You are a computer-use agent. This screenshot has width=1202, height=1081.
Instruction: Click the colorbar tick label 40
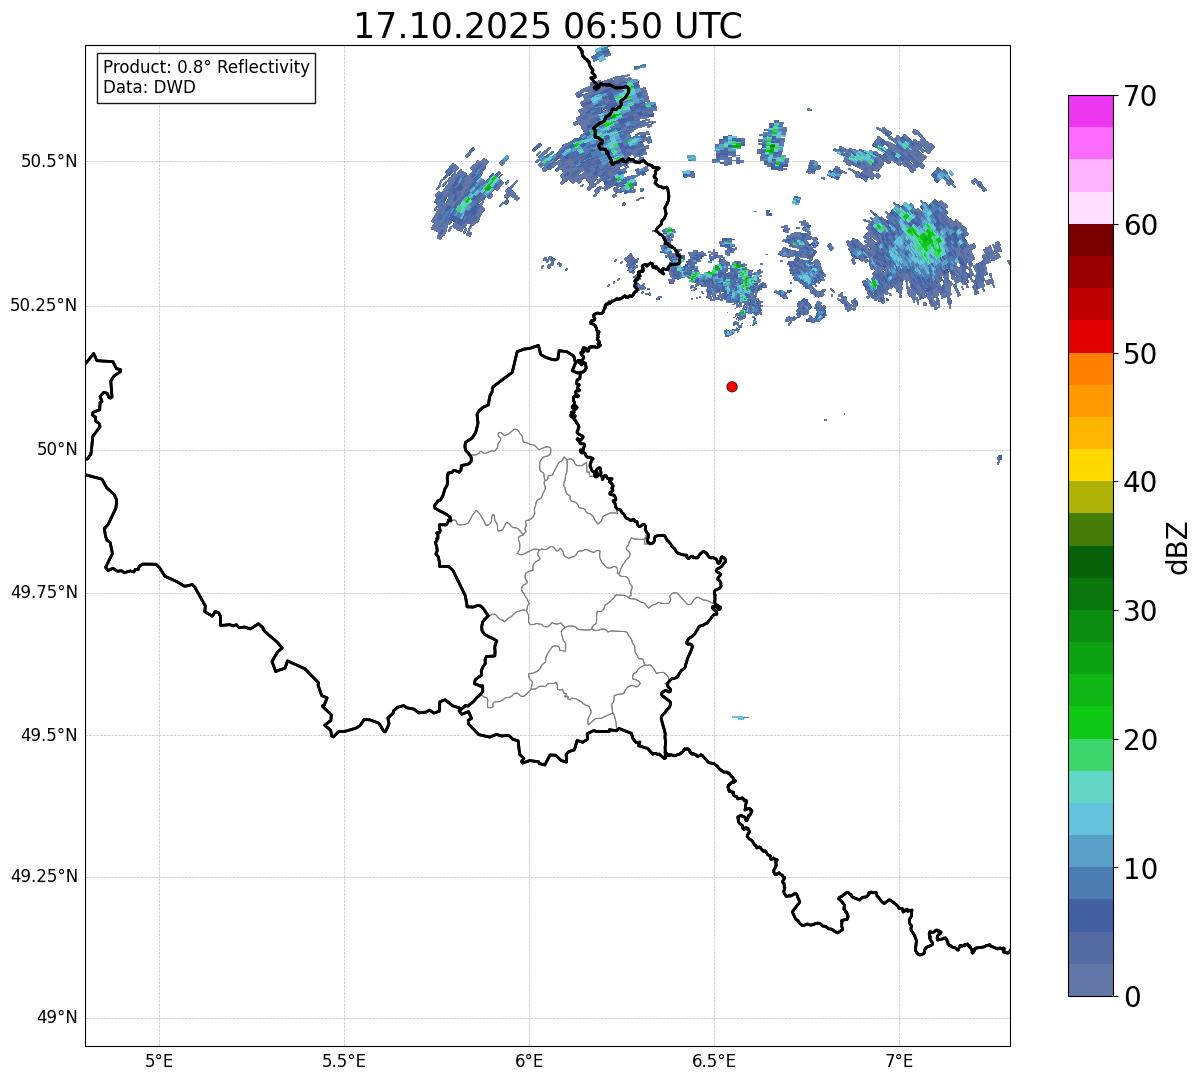pos(1140,482)
